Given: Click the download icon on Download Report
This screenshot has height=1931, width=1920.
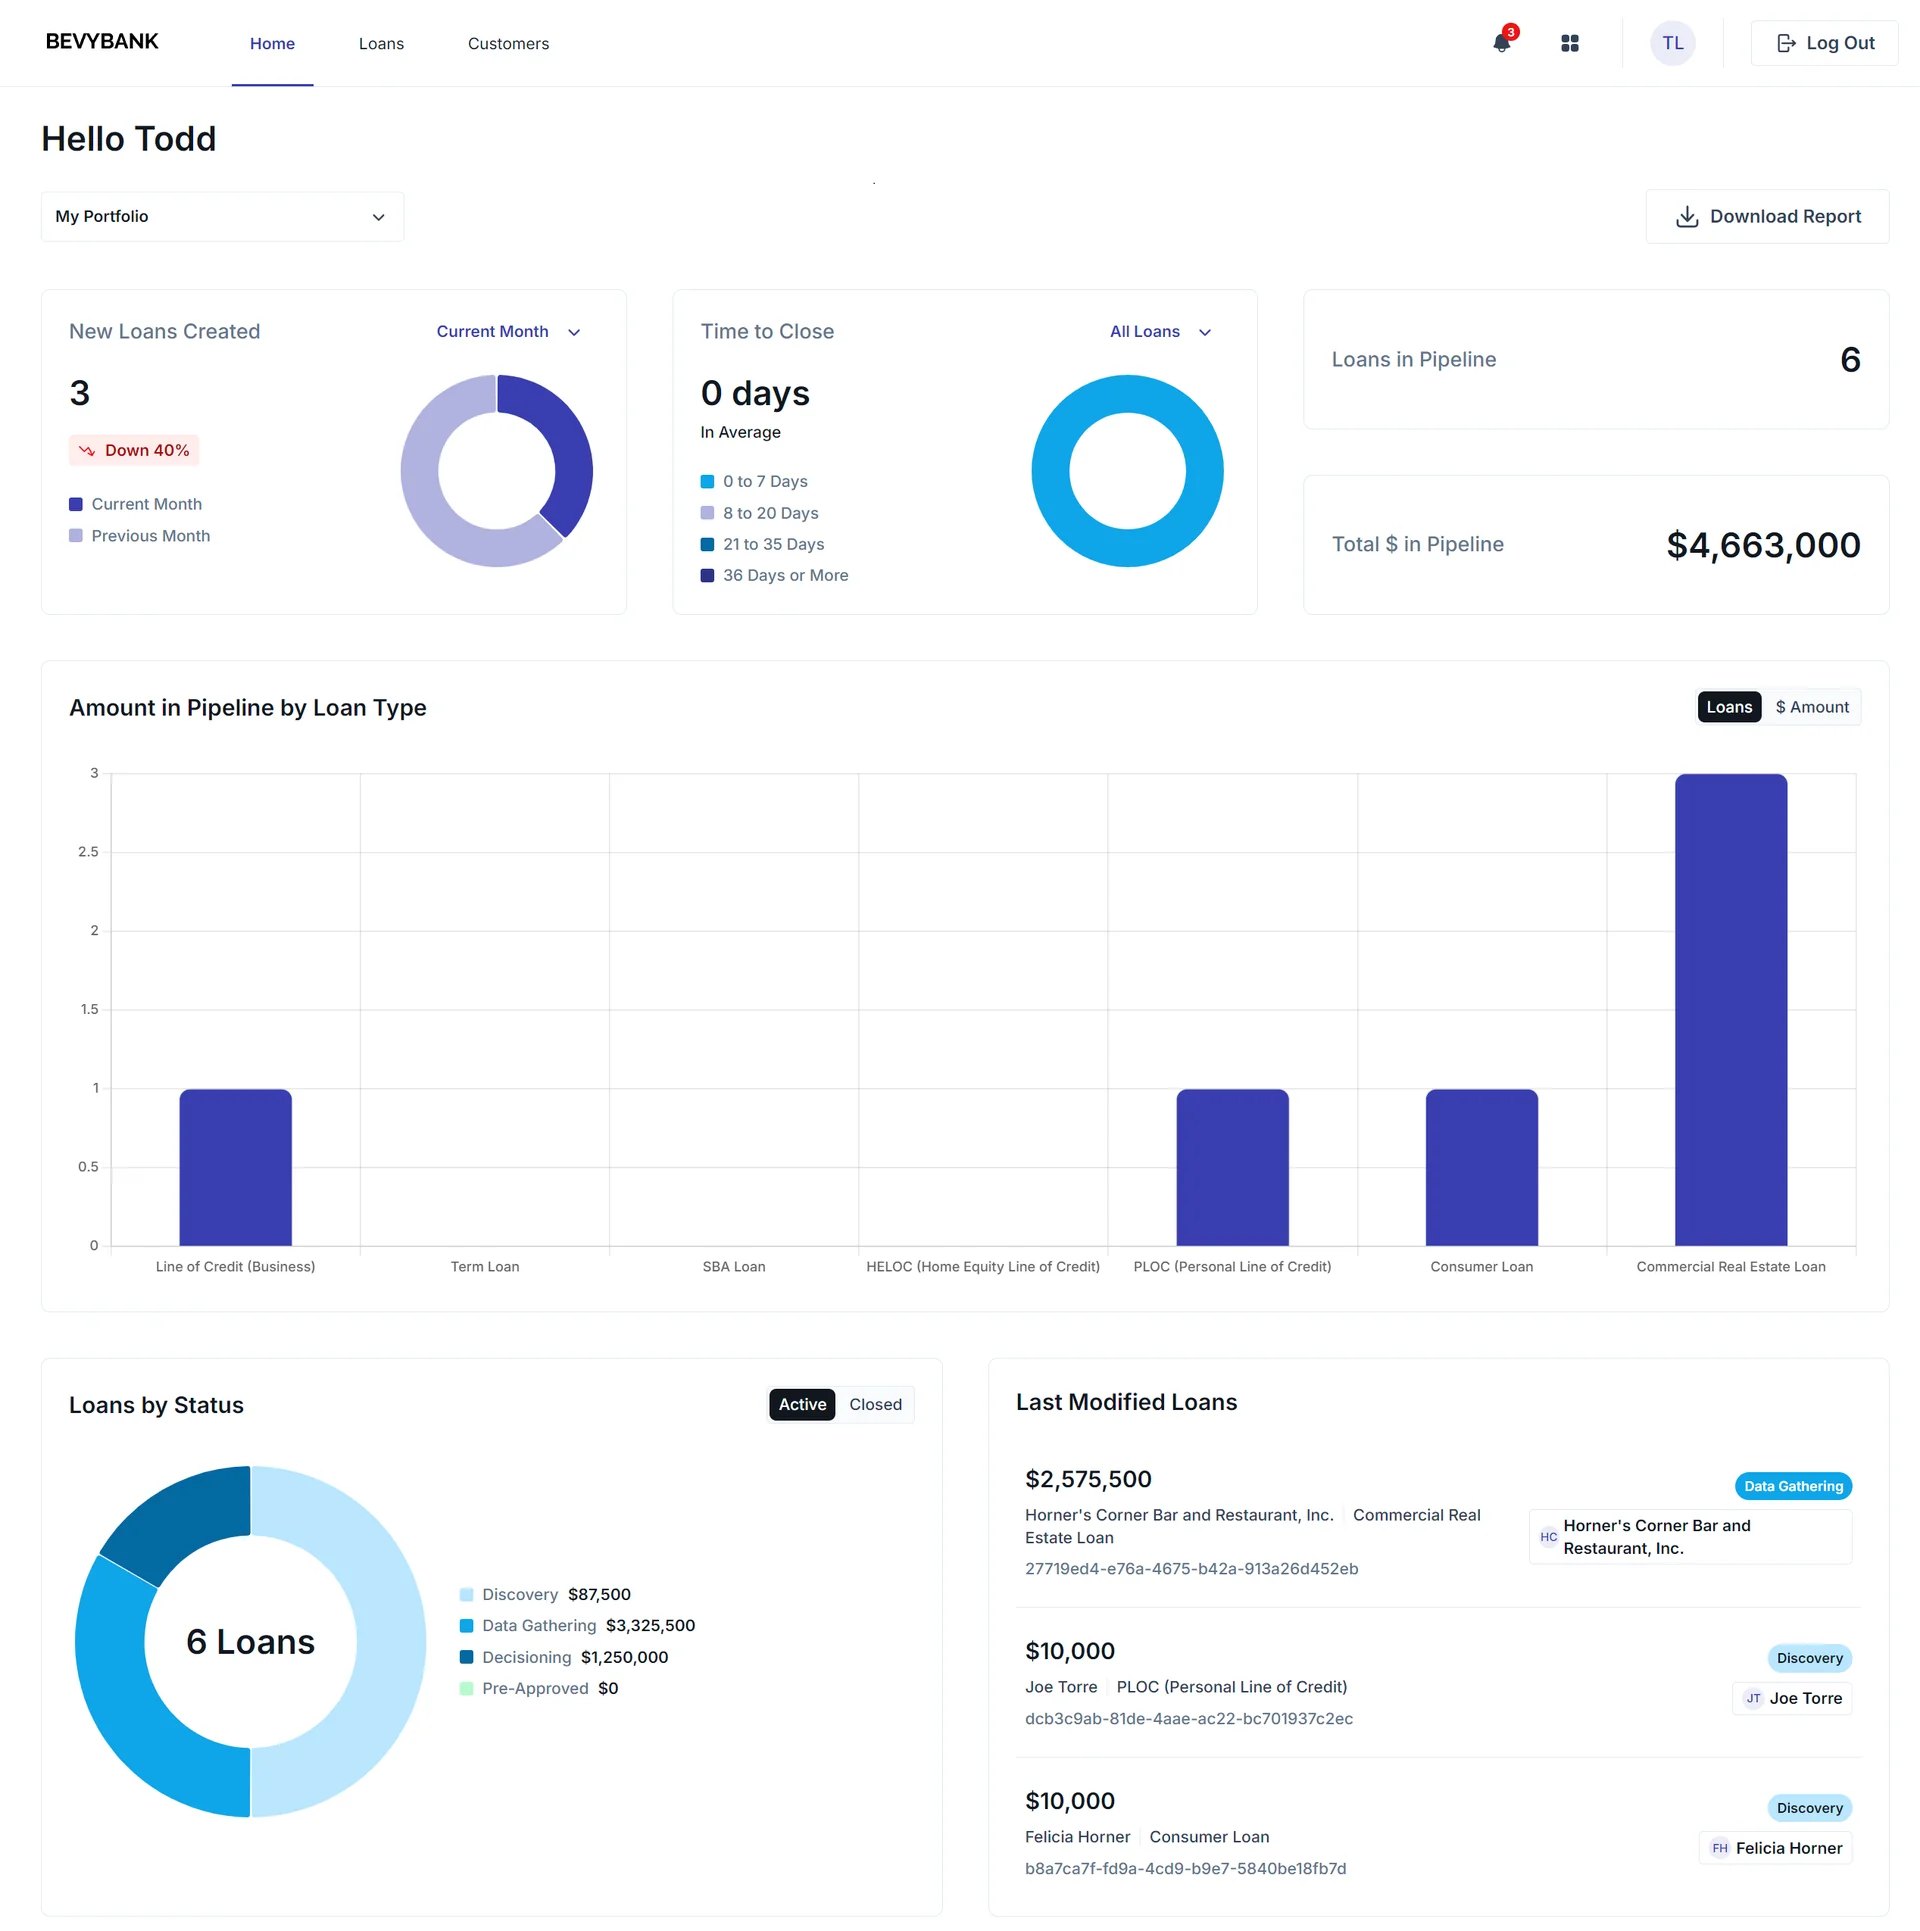Looking at the screenshot, I should [1687, 216].
